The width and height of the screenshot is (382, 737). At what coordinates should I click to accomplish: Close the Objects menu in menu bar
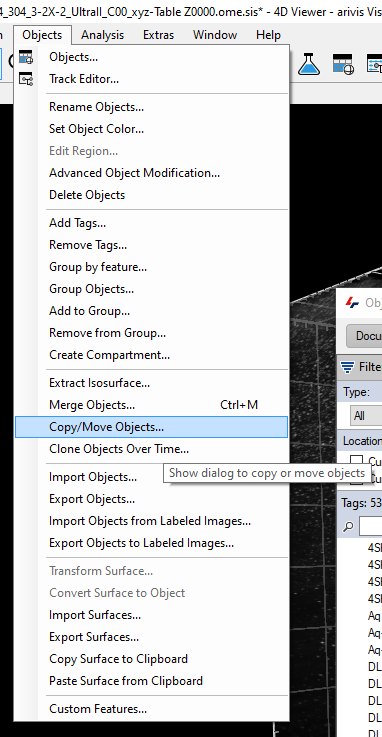42,35
